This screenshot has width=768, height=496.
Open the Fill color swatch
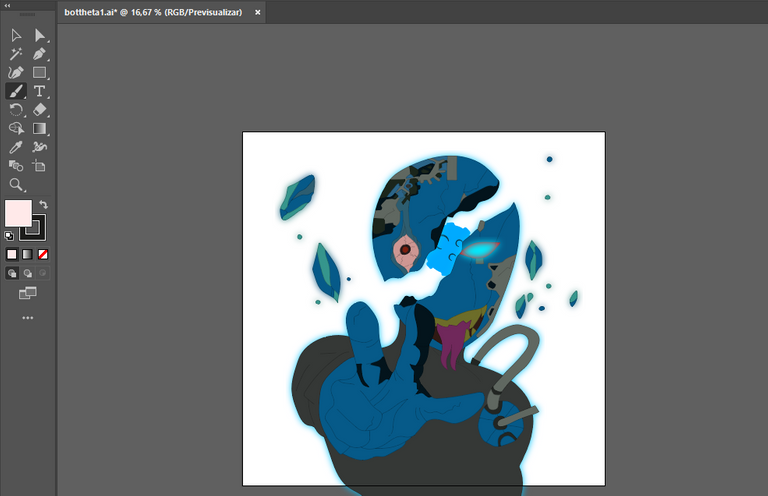[x=18, y=213]
